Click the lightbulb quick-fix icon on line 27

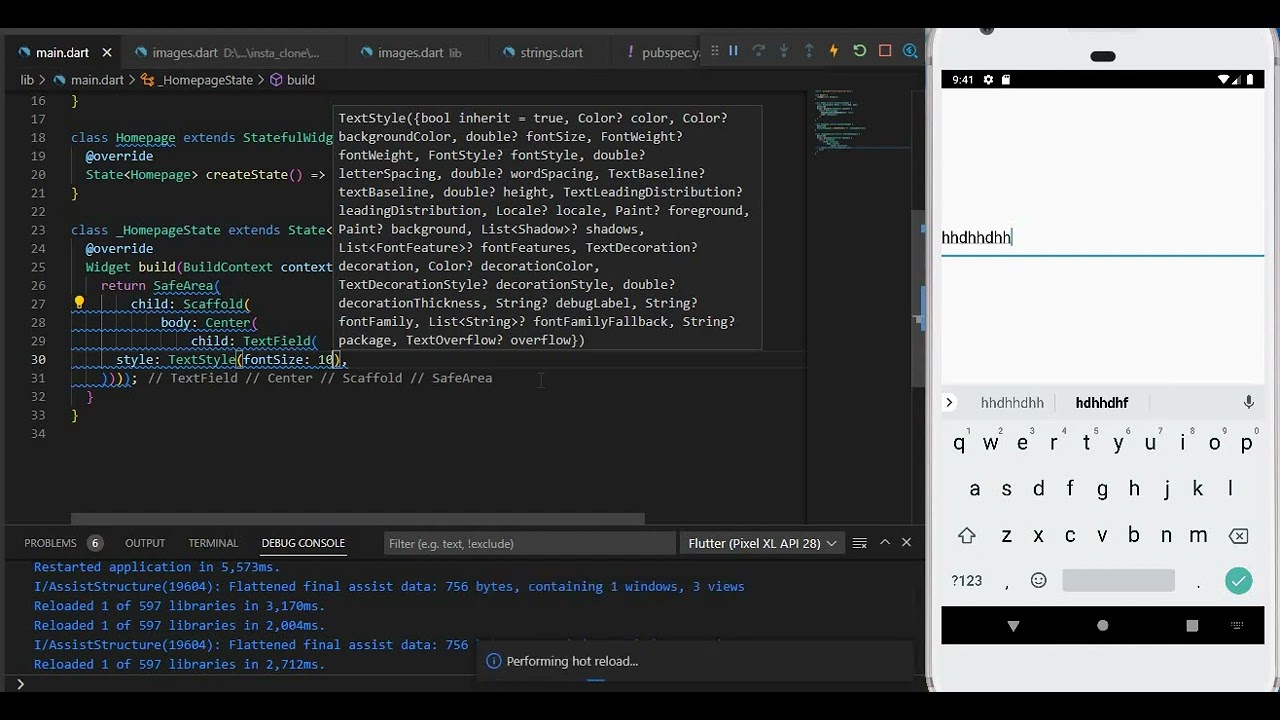click(x=79, y=303)
